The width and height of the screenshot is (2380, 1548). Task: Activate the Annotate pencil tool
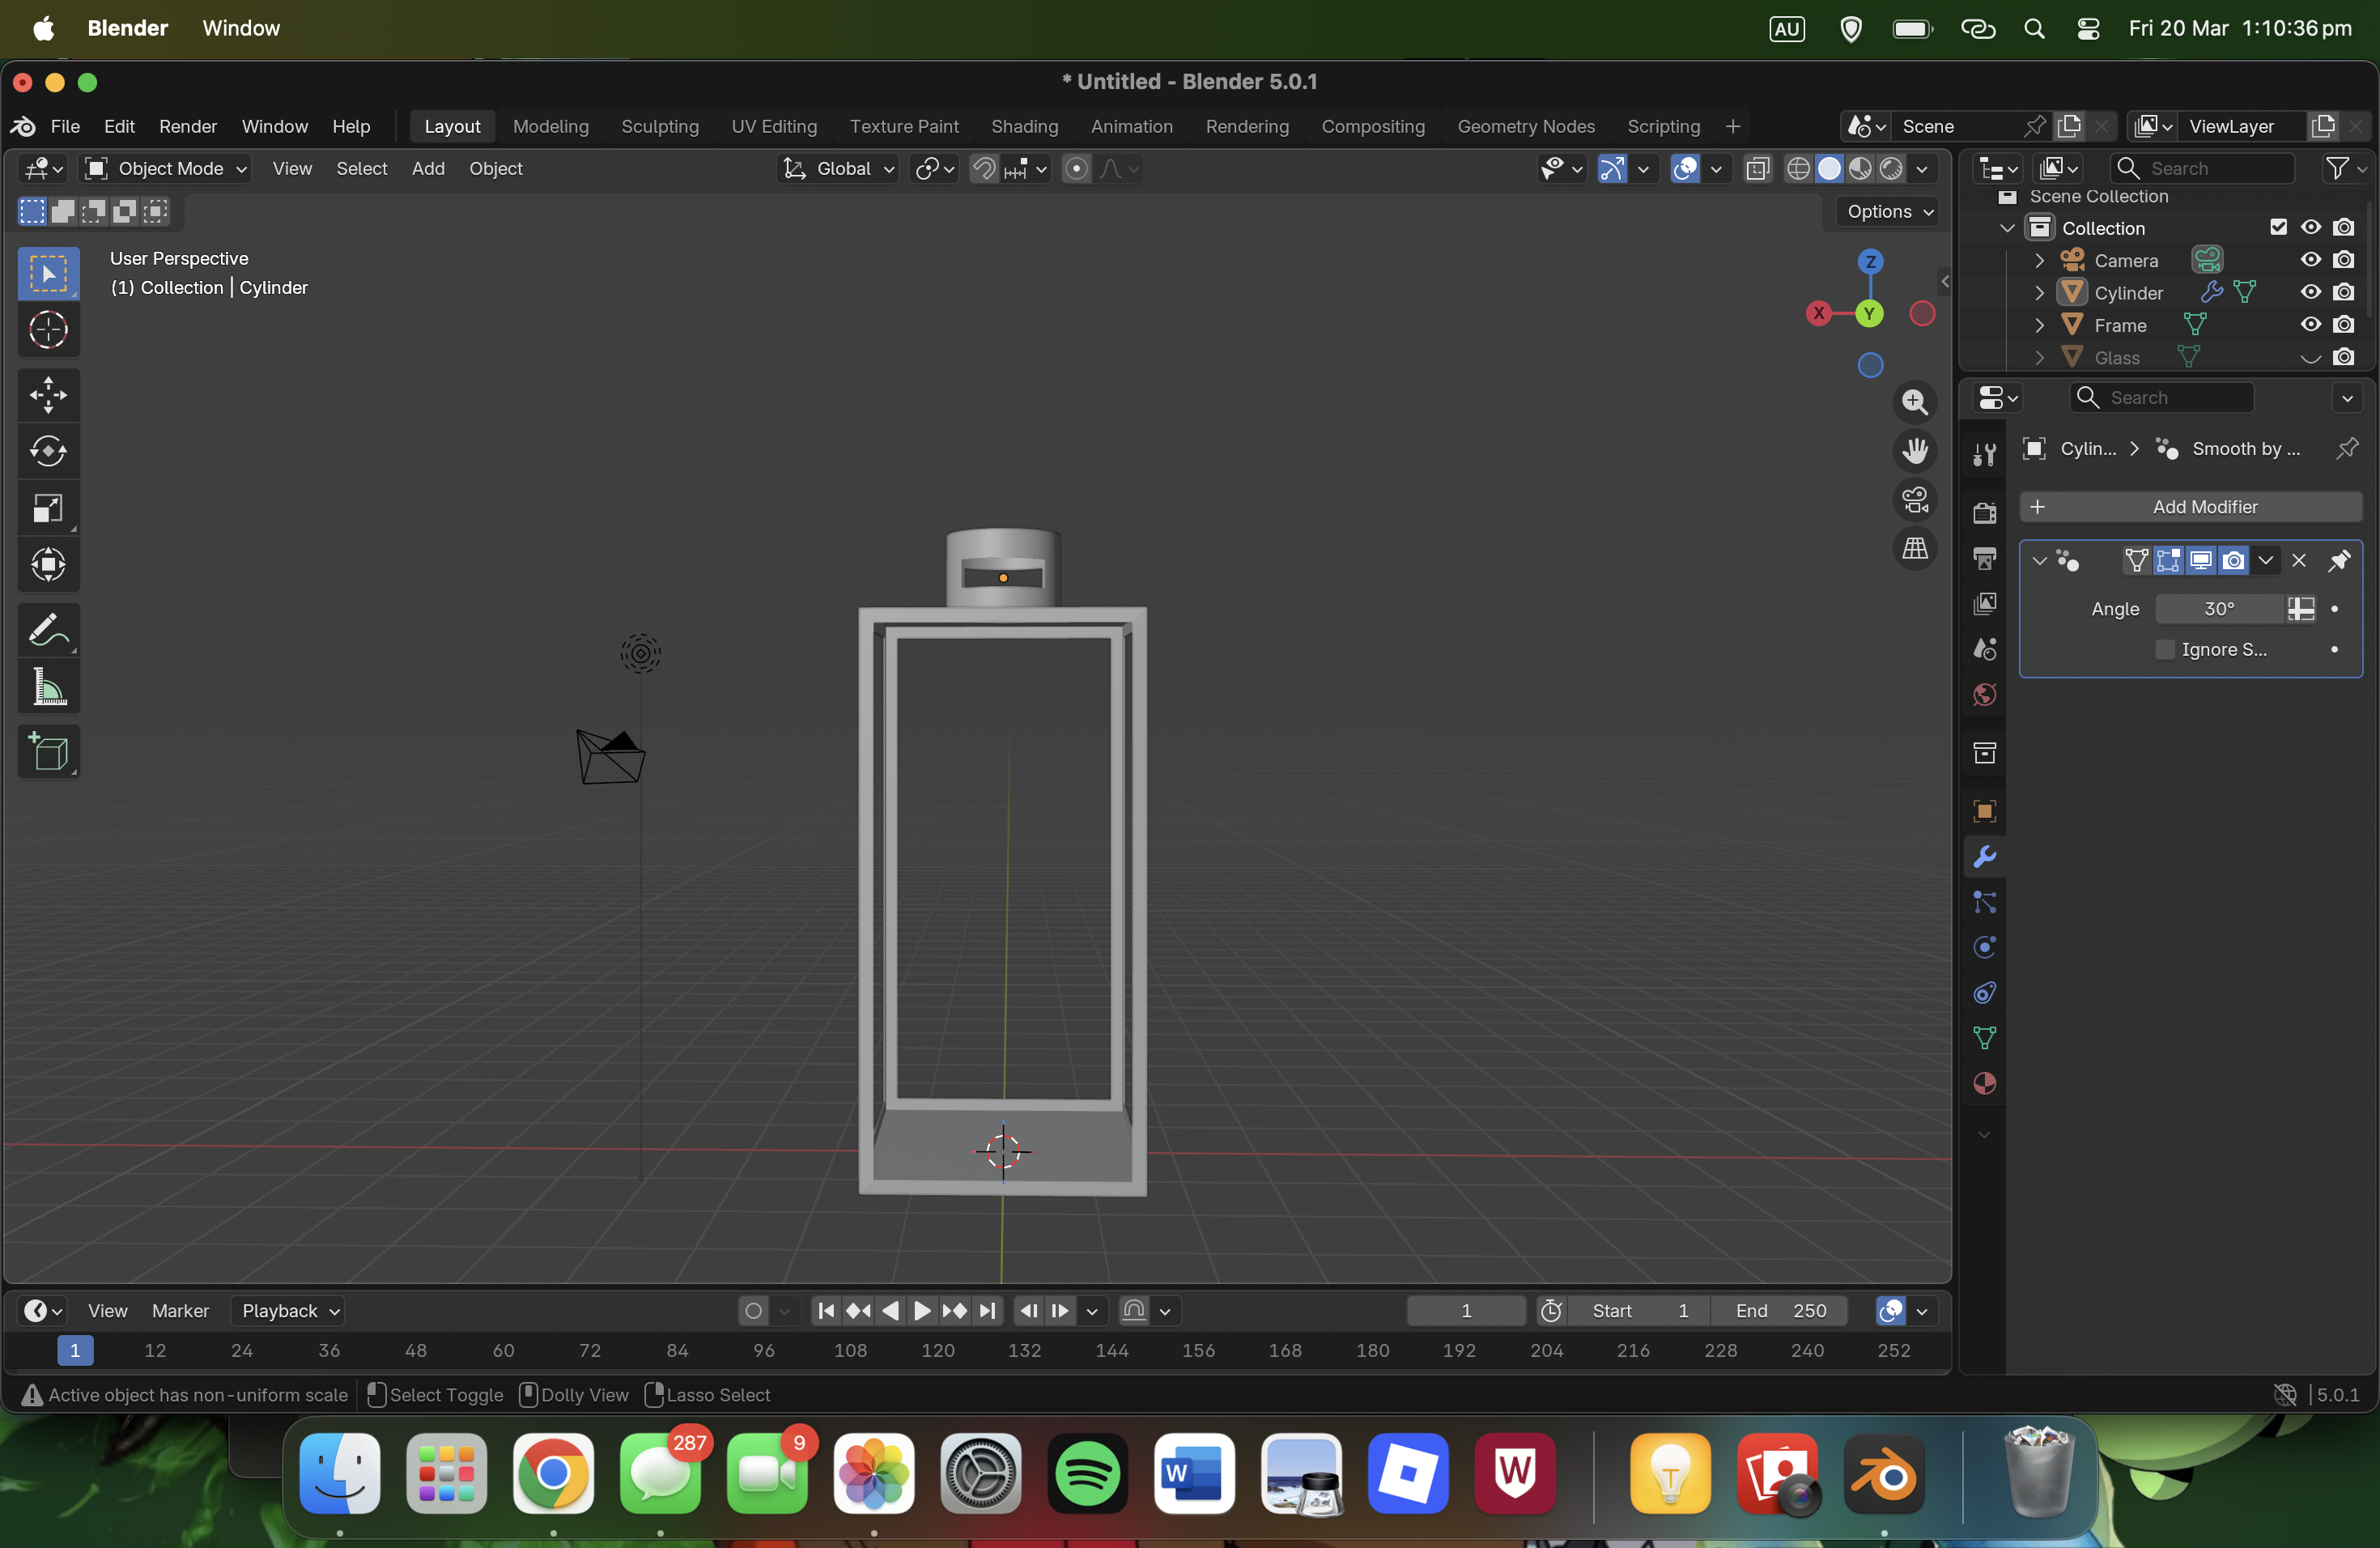point(48,630)
